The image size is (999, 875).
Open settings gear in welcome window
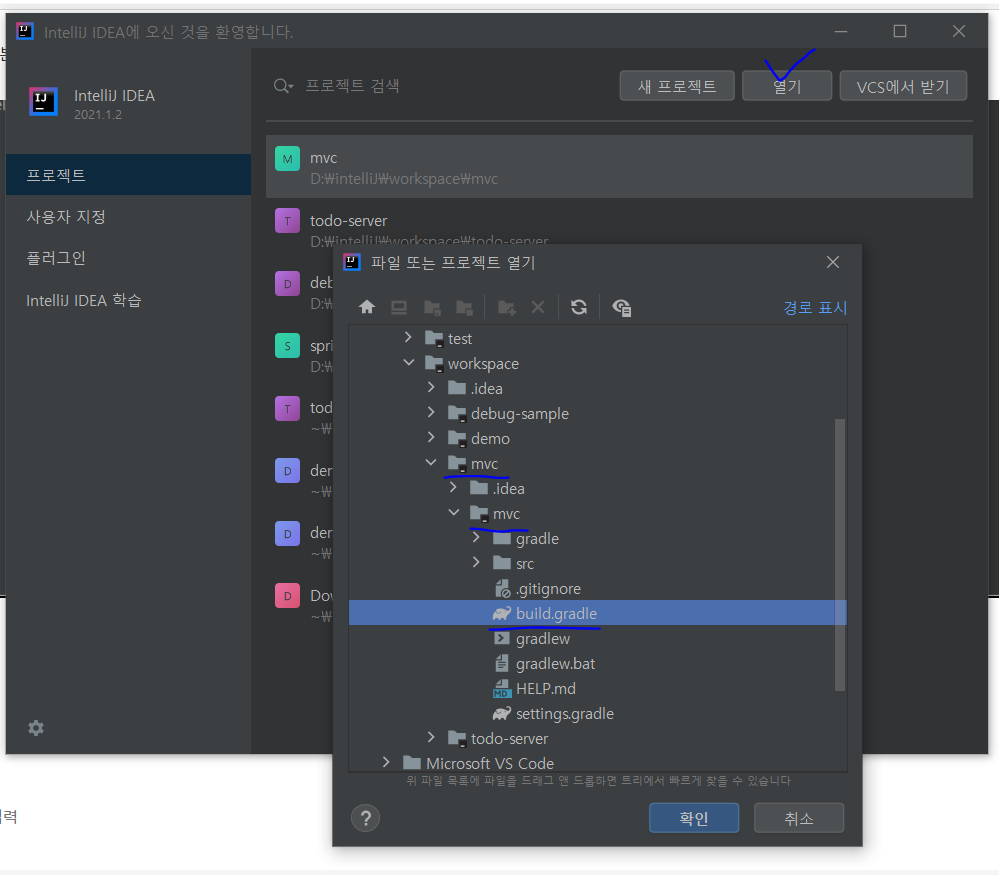[x=36, y=728]
